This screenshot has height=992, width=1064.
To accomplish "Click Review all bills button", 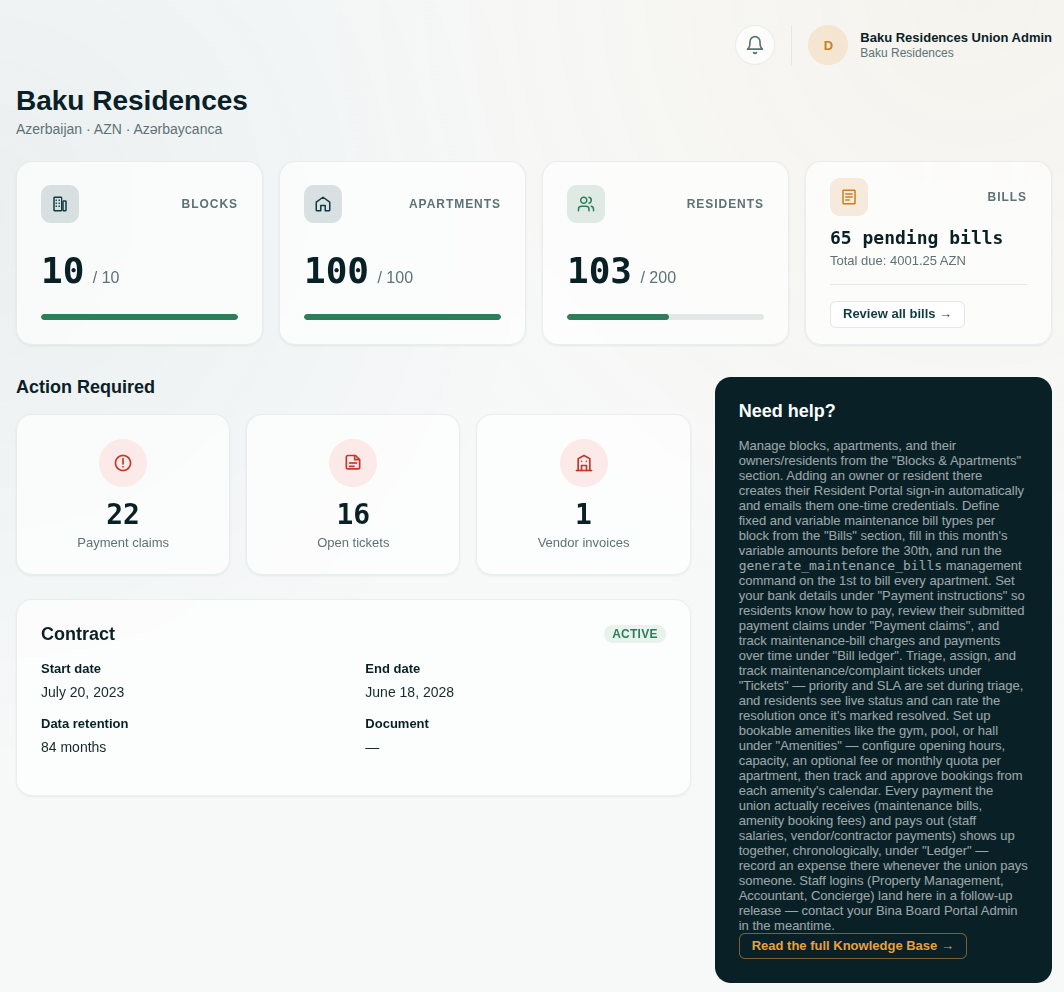I will [897, 314].
